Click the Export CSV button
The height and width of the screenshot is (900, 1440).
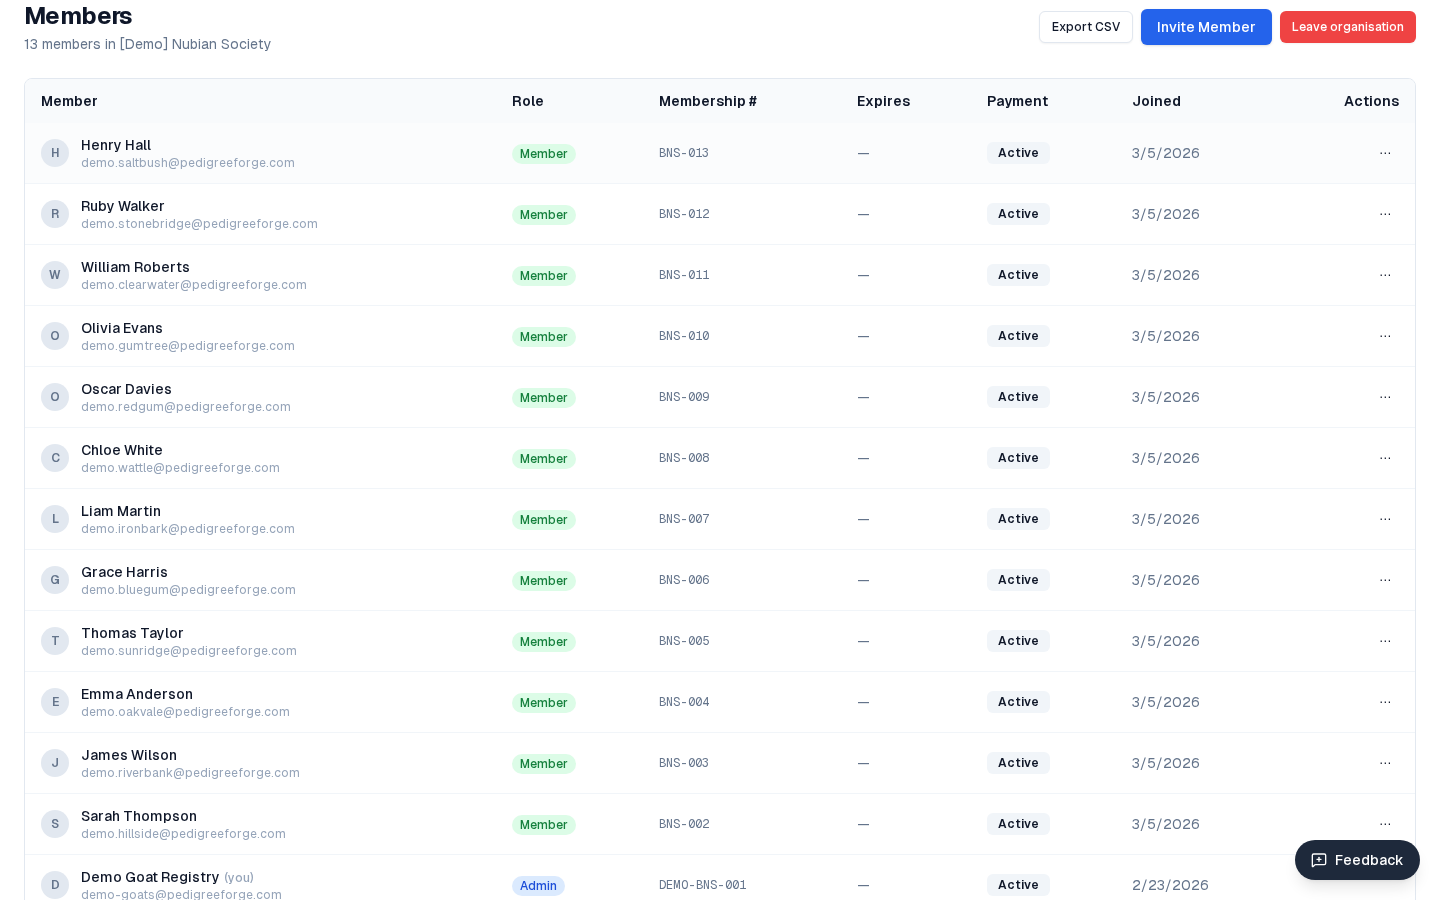1086,27
